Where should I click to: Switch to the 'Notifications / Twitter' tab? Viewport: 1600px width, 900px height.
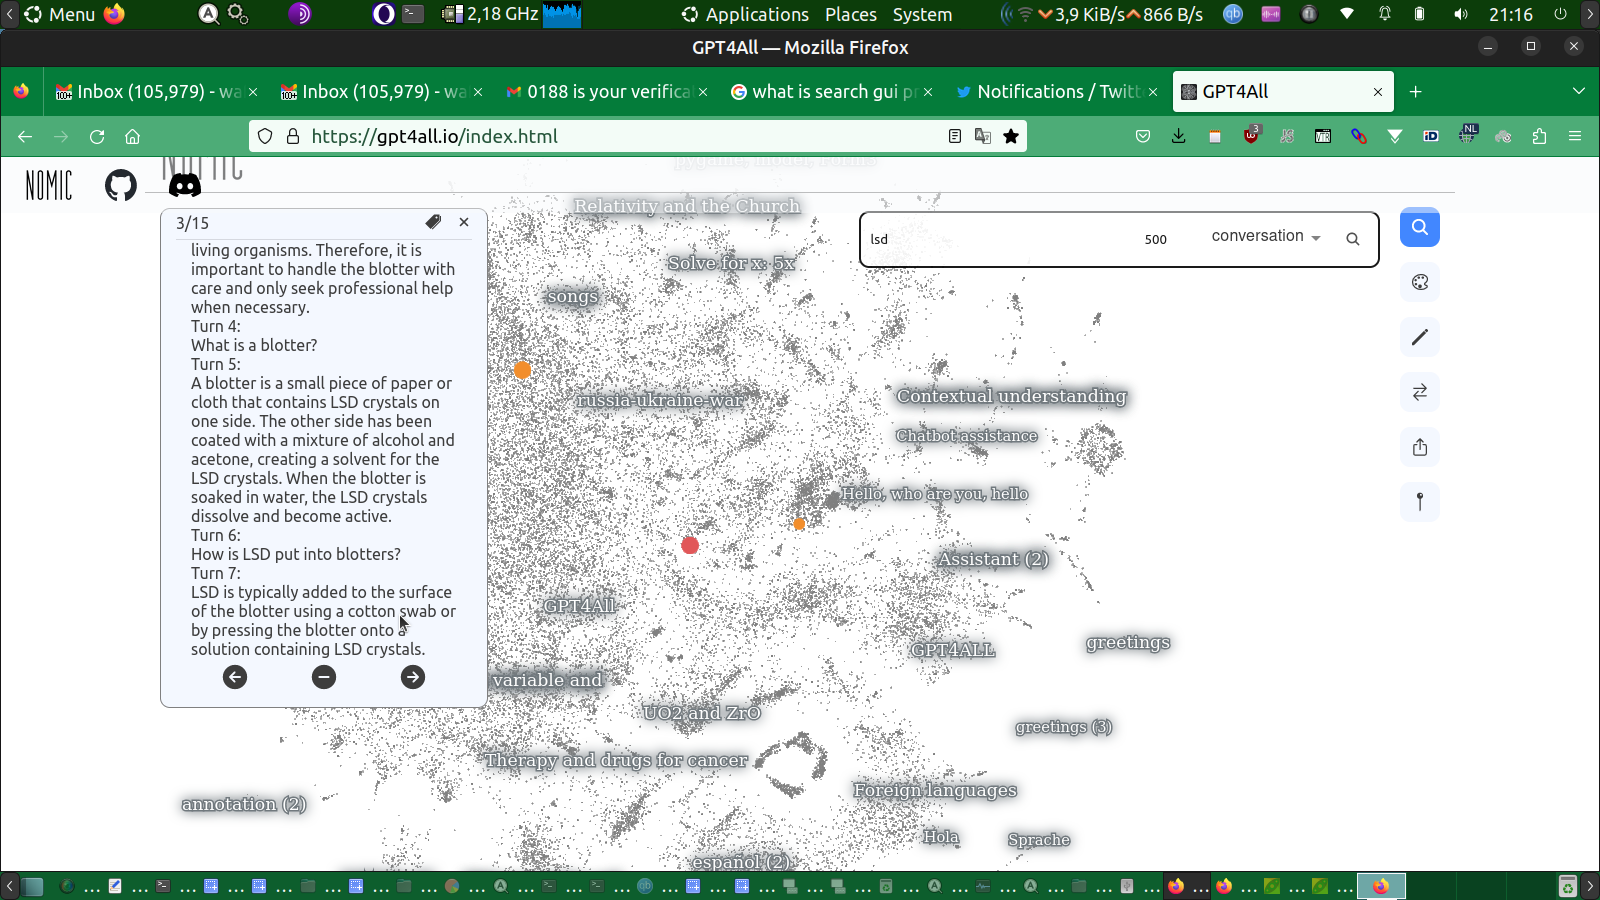tap(1055, 92)
